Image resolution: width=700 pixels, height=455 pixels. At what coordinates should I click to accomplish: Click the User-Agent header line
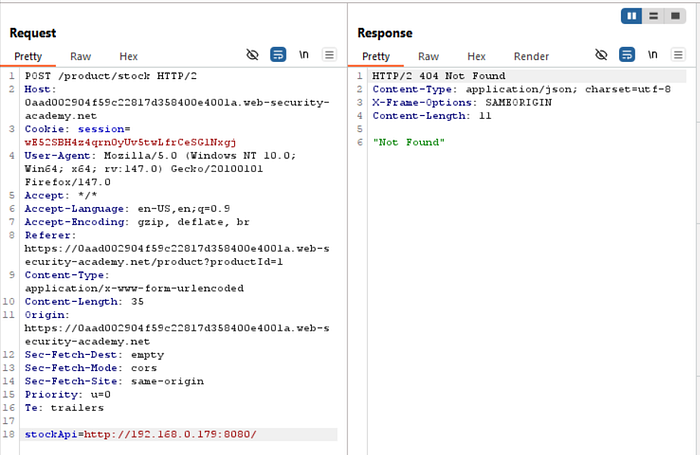coord(160,169)
